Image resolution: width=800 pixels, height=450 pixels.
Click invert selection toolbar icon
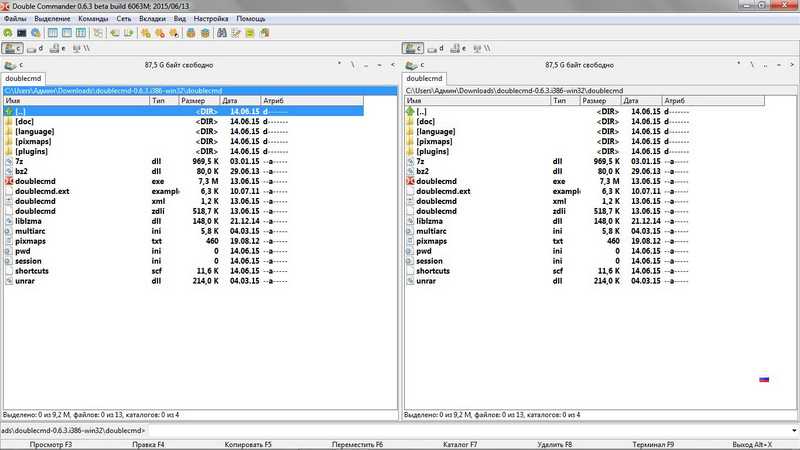tap(173, 33)
